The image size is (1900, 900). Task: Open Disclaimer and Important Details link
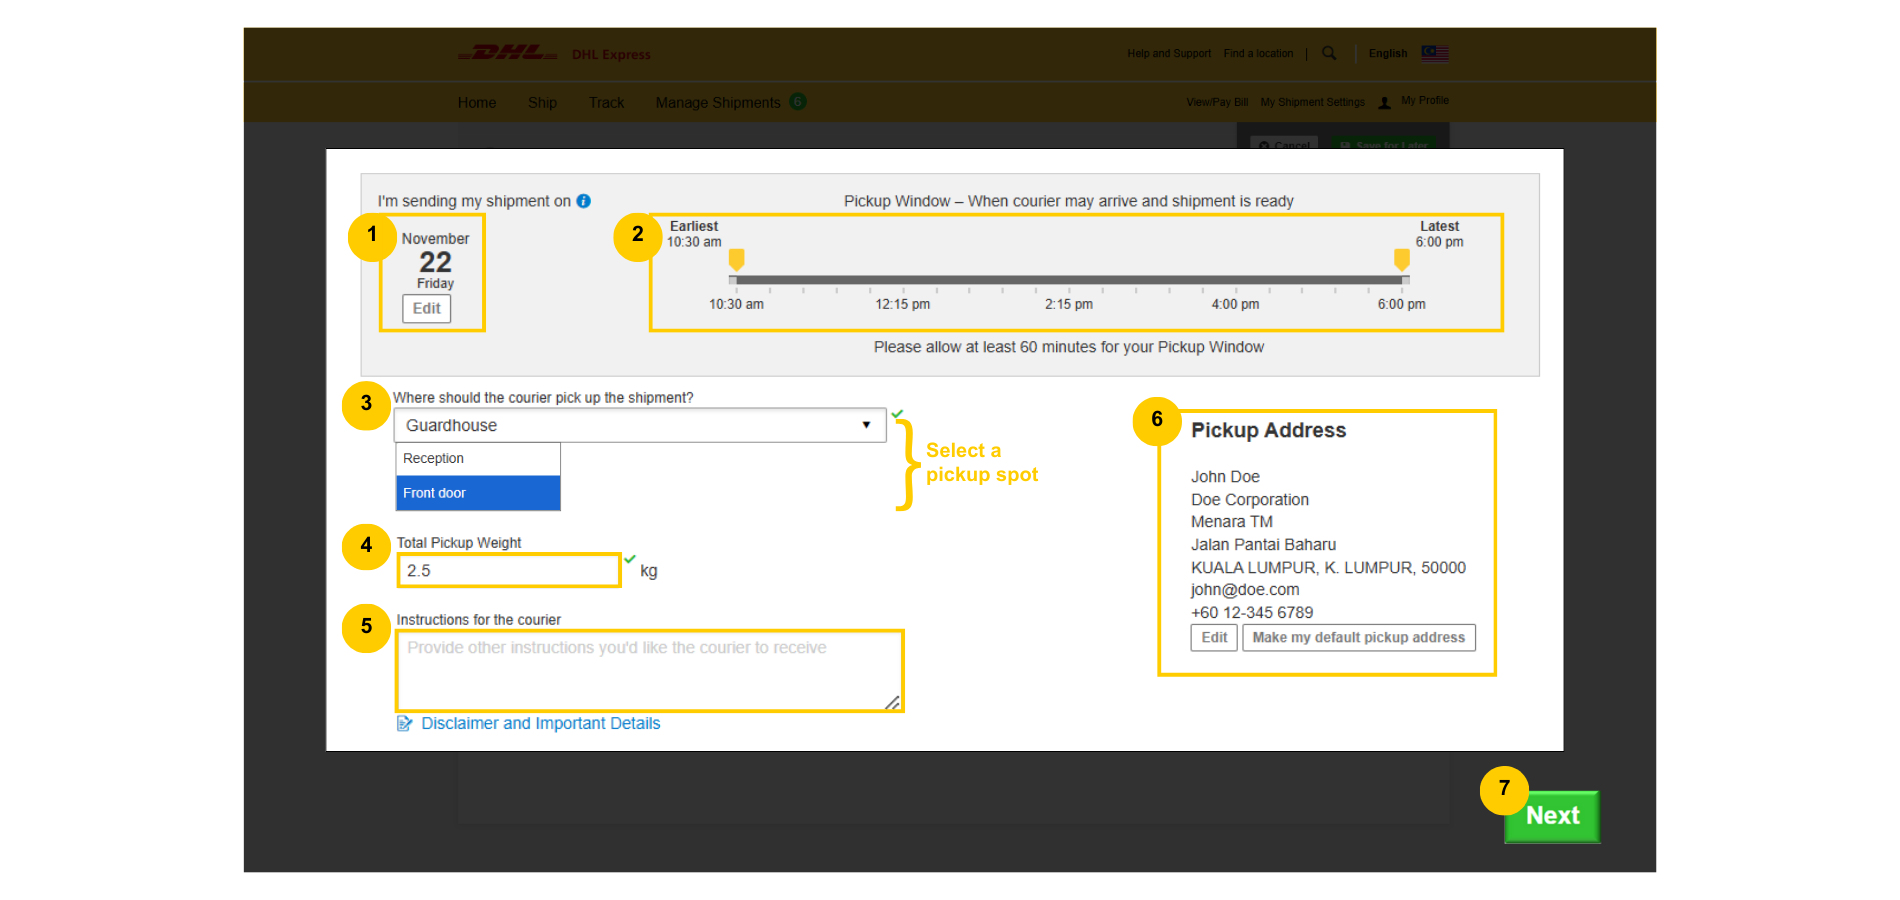coord(541,723)
